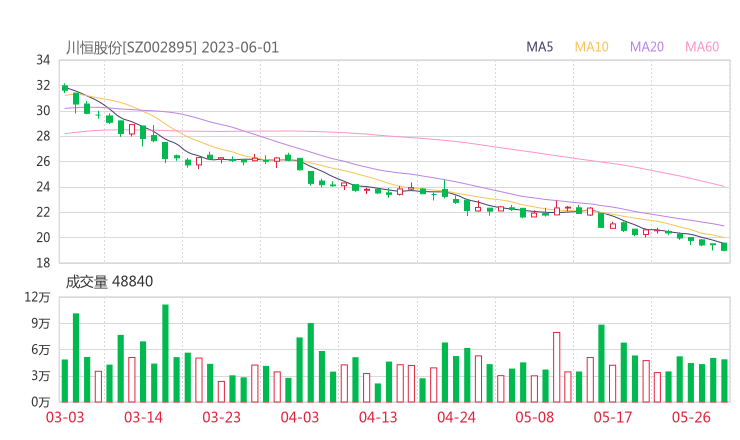Click the last green candlestick on the right
The height and width of the screenshot is (440, 740).
724,246
